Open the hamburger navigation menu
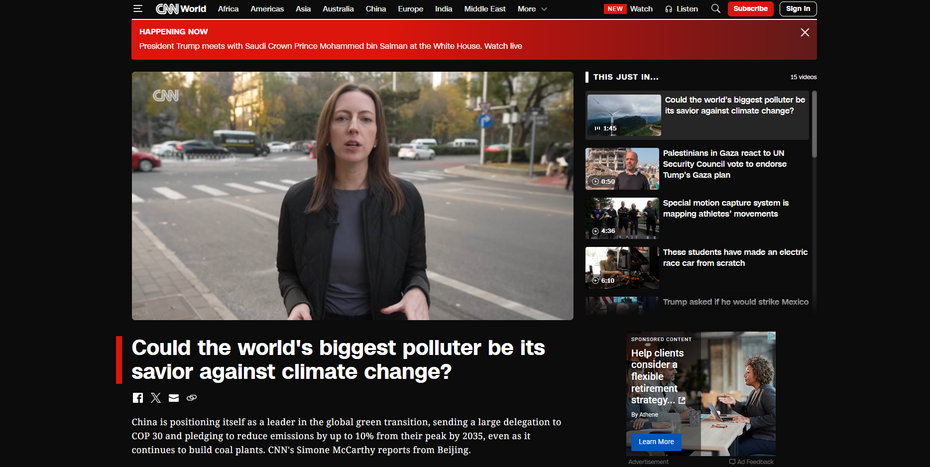Screen dimensions: 930x467 point(138,9)
